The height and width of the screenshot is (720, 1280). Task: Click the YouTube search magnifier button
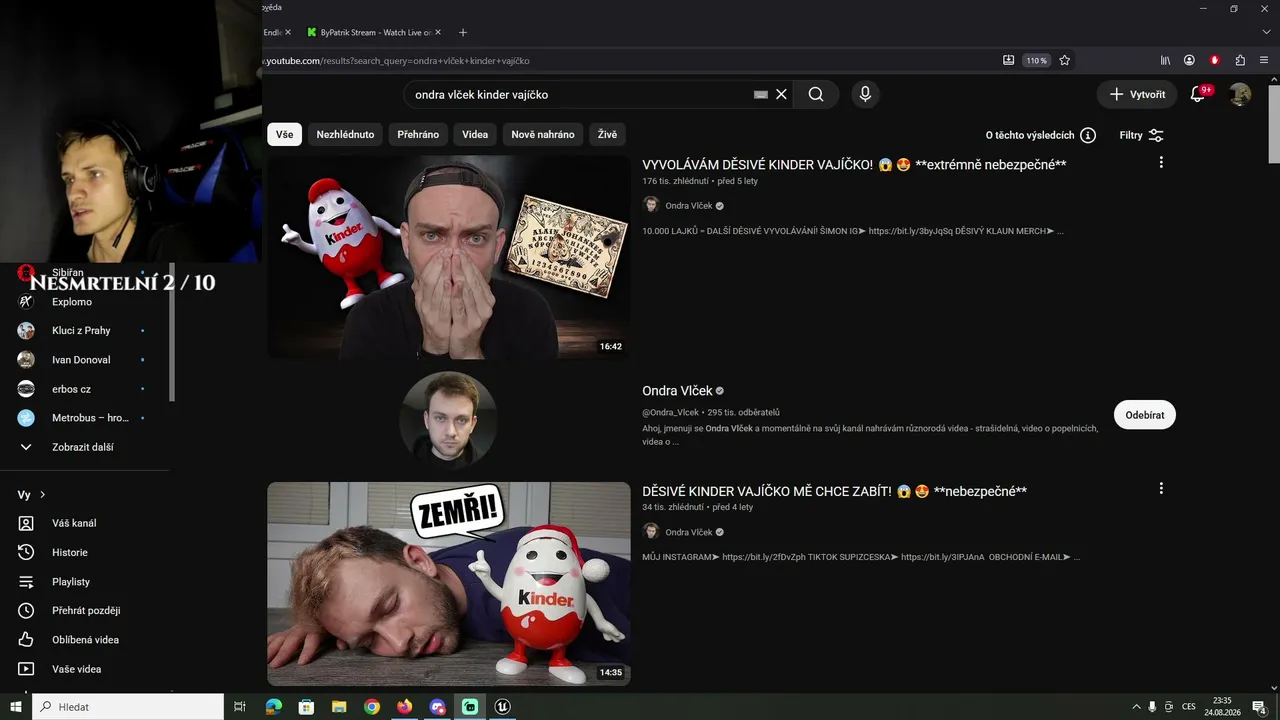coord(816,94)
